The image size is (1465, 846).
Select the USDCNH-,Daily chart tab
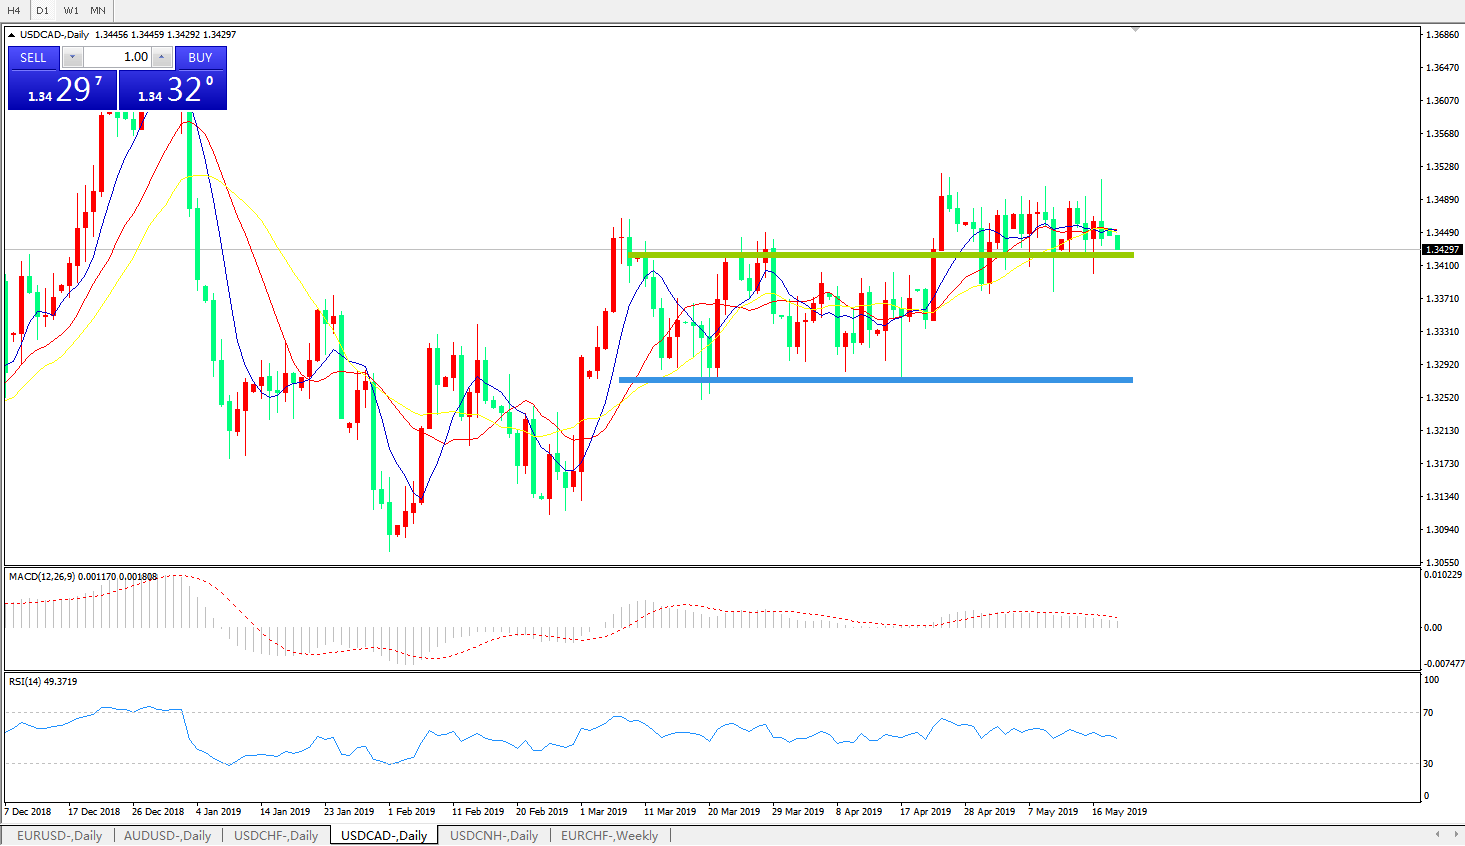pos(494,835)
